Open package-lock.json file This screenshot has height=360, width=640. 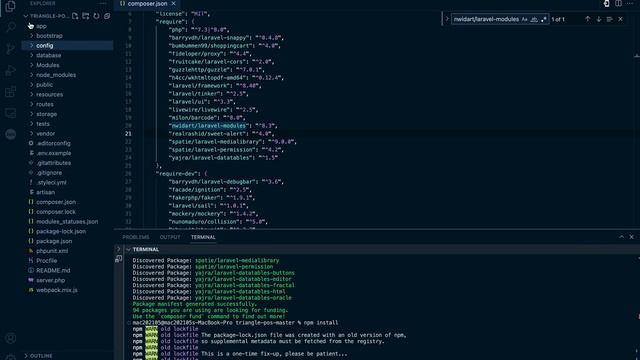coord(61,231)
